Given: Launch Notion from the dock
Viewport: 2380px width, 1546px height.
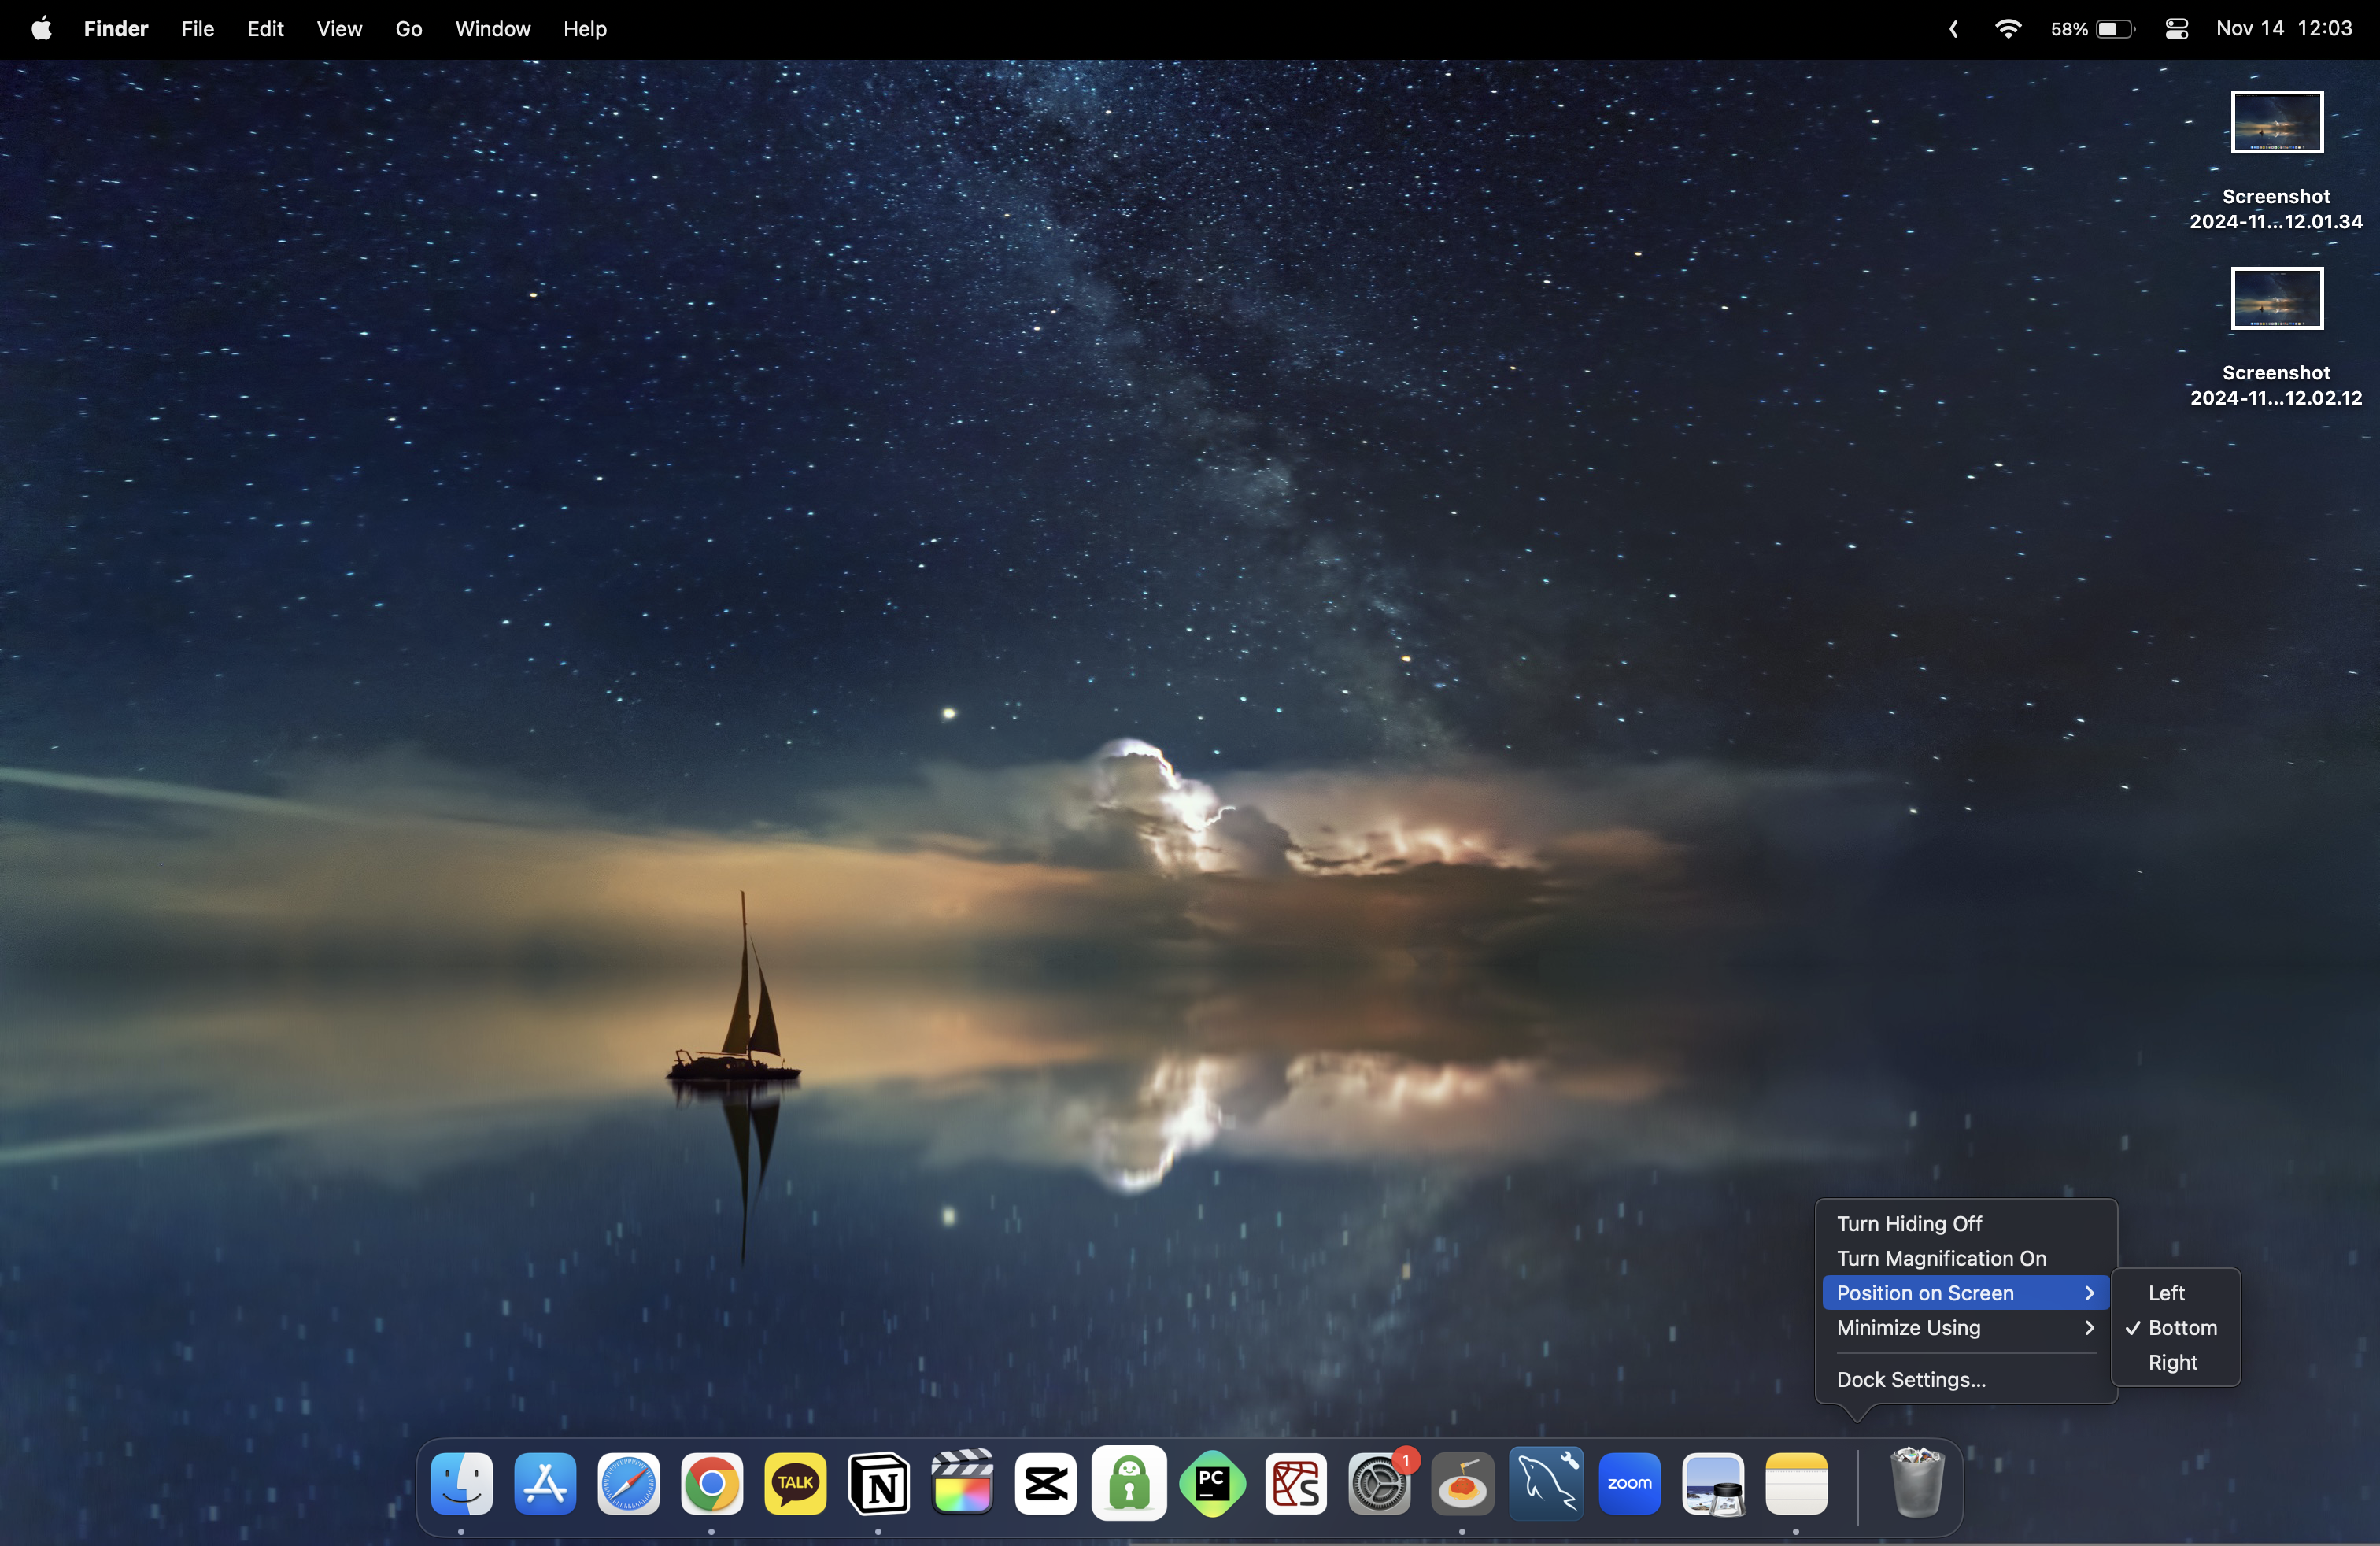Looking at the screenshot, I should point(879,1484).
